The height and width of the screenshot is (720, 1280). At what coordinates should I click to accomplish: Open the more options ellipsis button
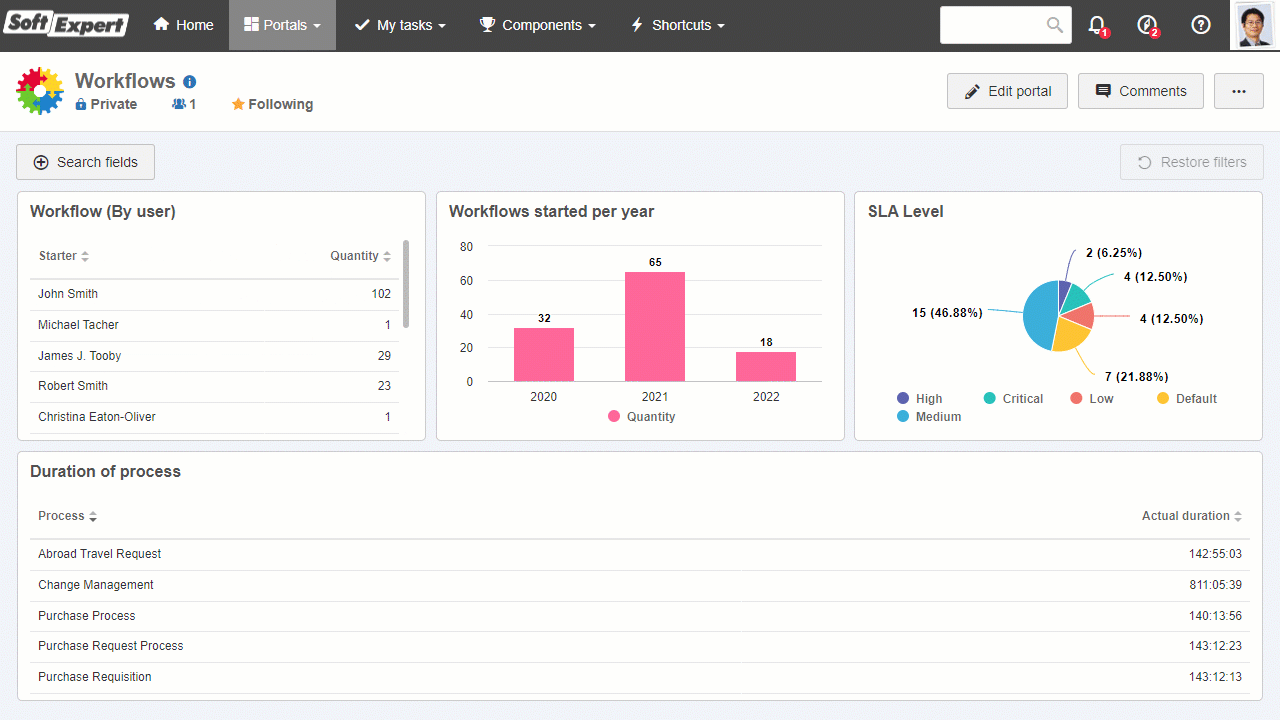pos(1239,91)
